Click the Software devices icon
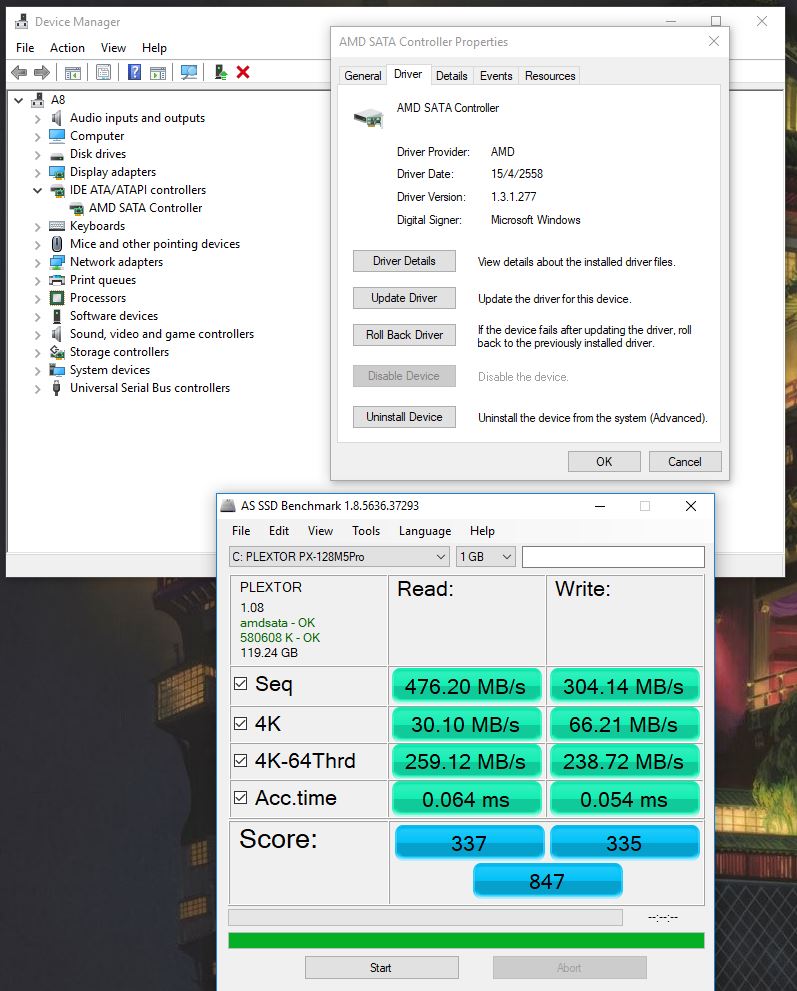This screenshot has height=991, width=797. (57, 316)
